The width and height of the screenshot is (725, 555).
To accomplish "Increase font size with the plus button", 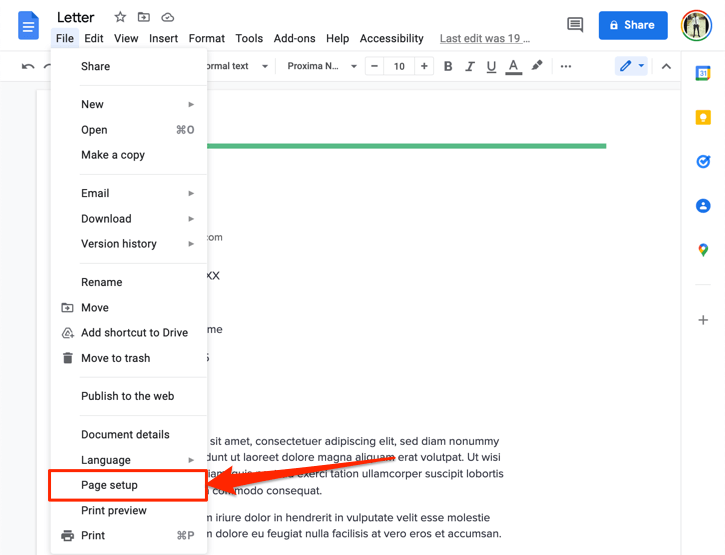I will coord(424,66).
